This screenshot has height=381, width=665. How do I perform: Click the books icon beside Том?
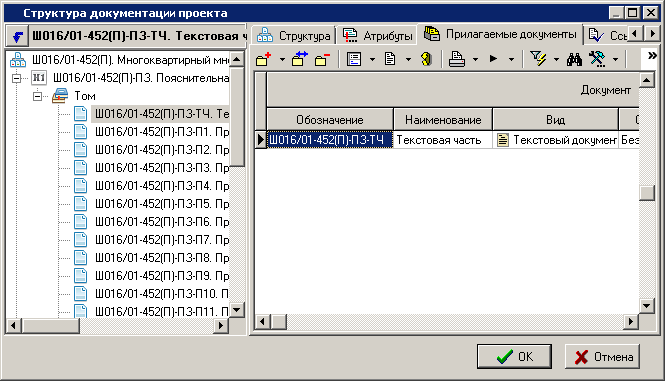coord(60,96)
